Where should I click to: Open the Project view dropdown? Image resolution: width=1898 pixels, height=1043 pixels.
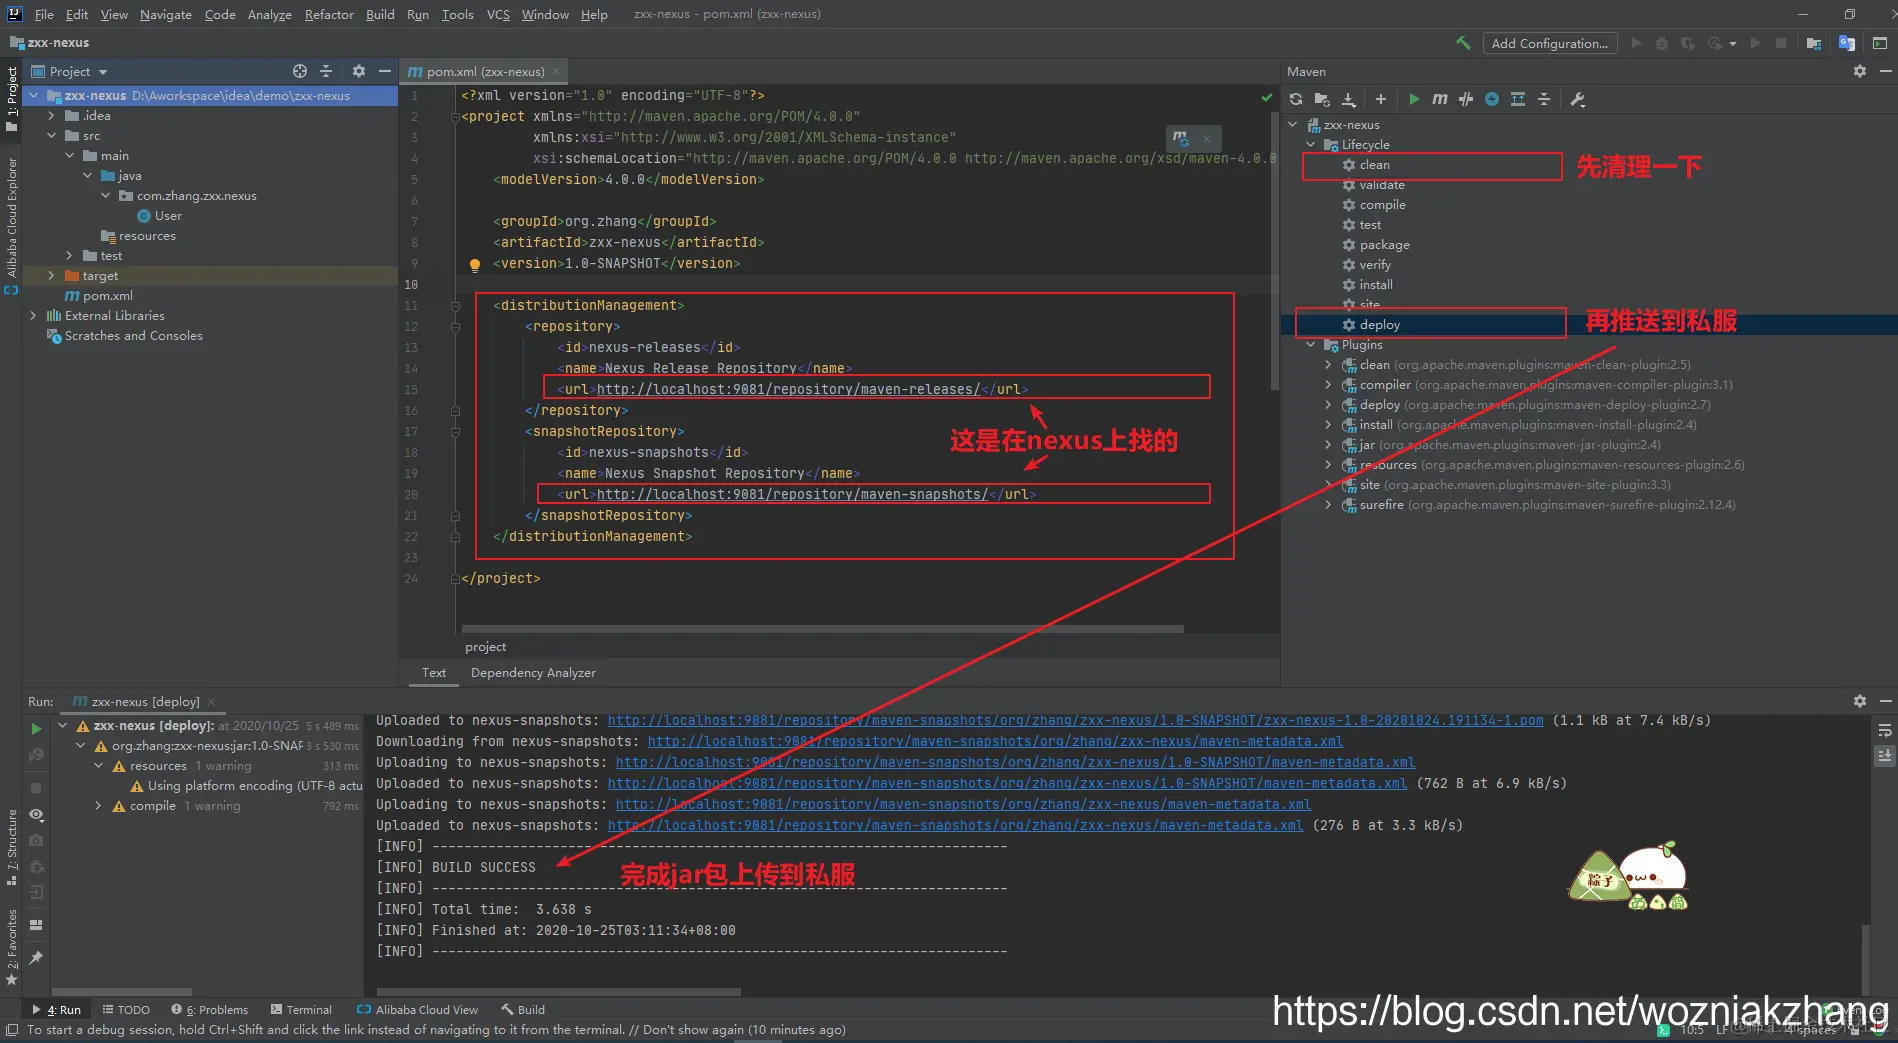69,71
